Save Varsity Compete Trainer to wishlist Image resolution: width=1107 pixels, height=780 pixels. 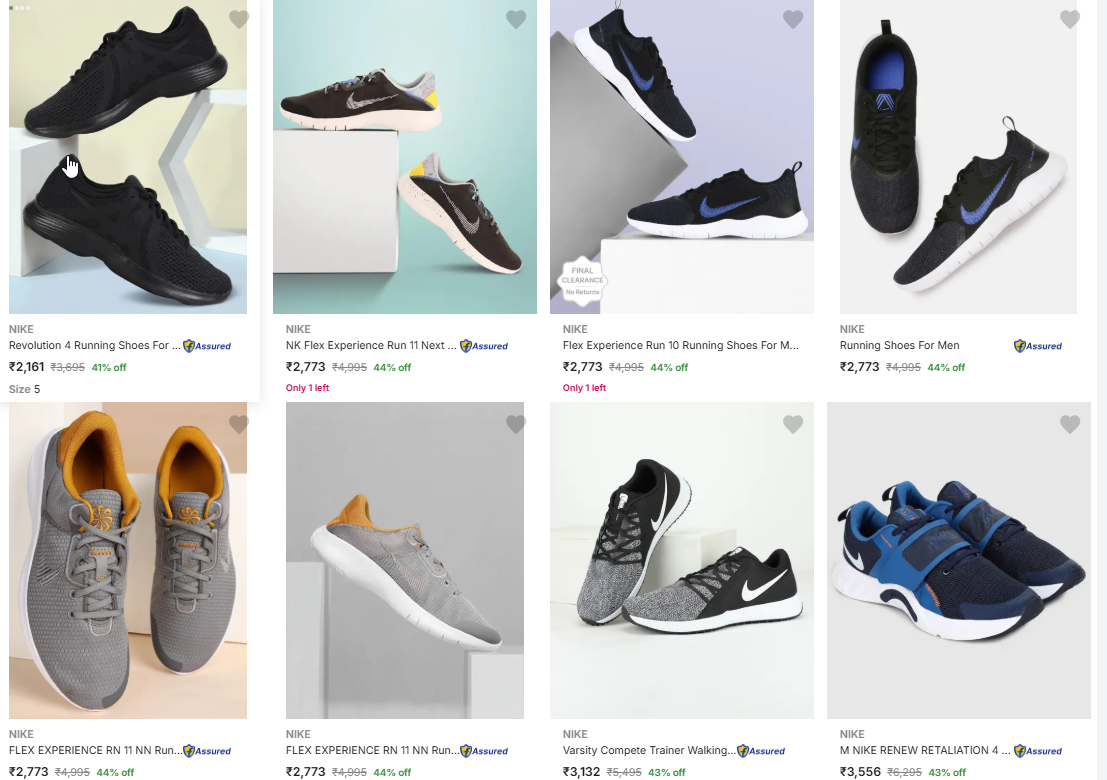click(792, 424)
